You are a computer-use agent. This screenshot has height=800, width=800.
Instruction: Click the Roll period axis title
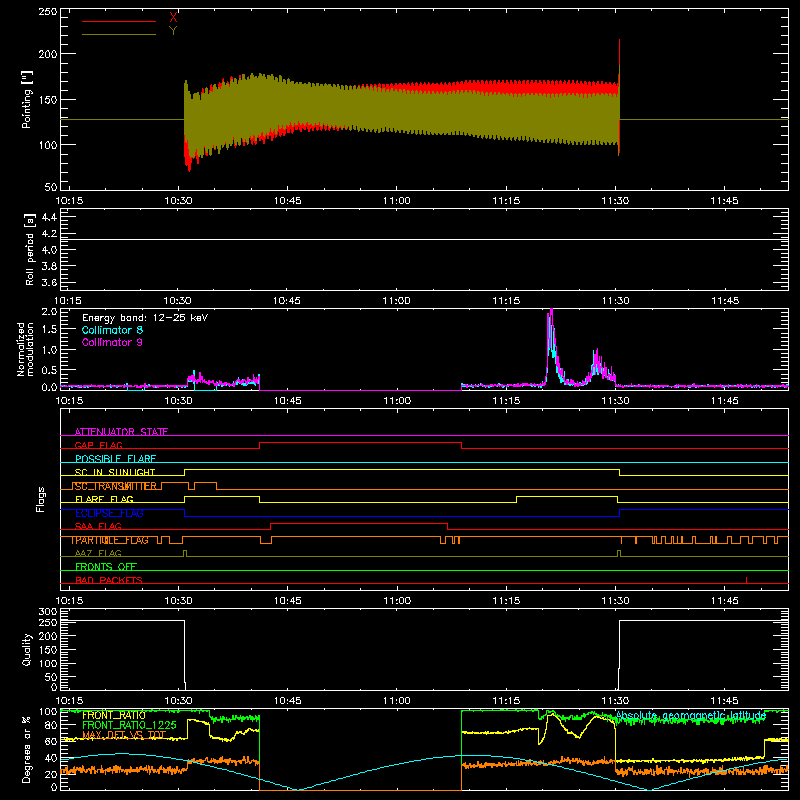(x=29, y=249)
